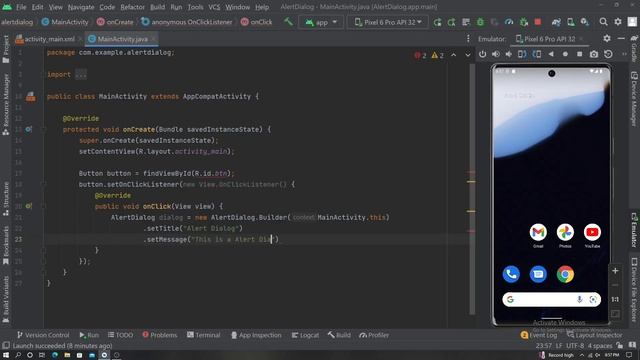Zoom in emulator with plus button
Viewport: 640px width, 360px height.
(x=615, y=271)
